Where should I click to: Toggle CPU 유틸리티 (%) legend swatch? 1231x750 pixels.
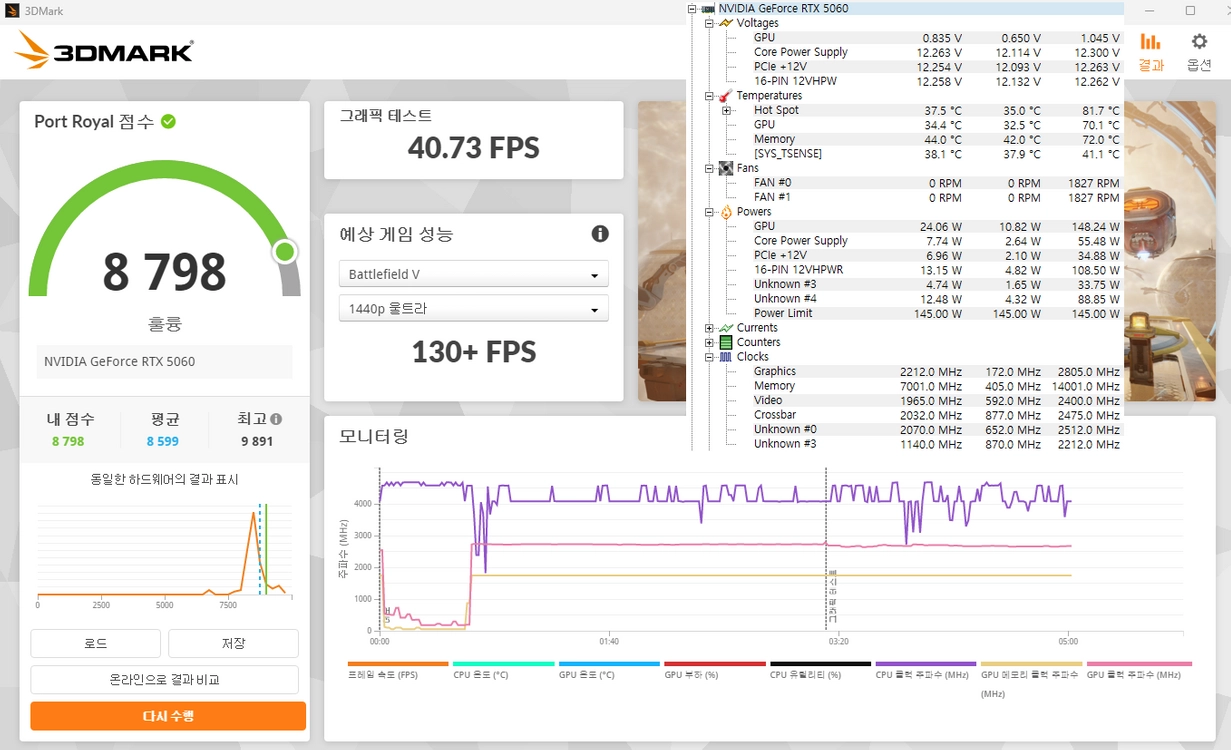820,664
